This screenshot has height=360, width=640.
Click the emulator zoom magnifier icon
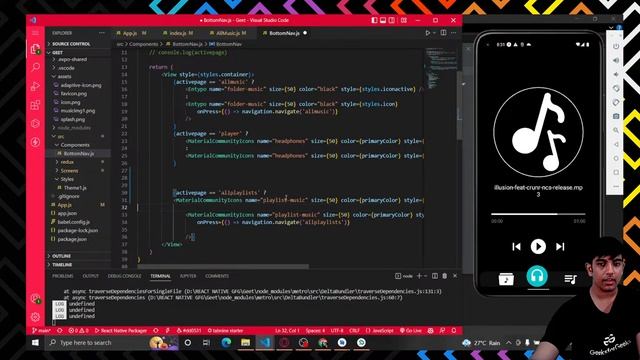tap(616, 130)
